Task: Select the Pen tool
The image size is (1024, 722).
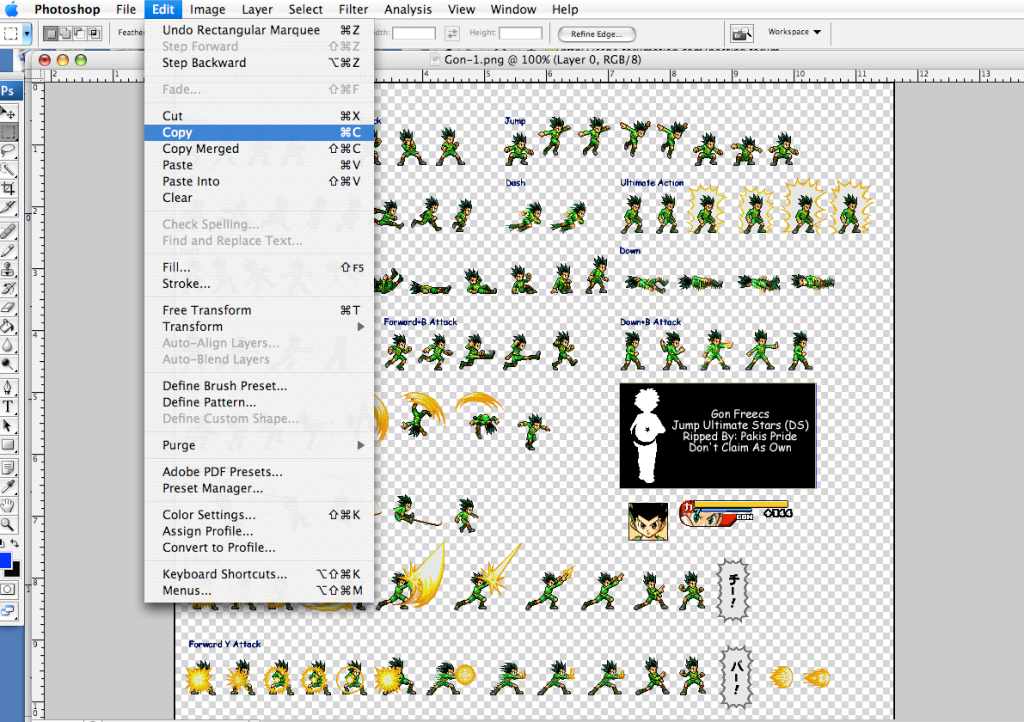Action: 8,387
